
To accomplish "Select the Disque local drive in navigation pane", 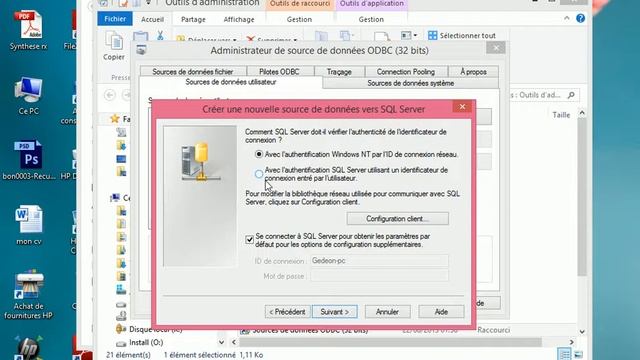I will 149,329.
